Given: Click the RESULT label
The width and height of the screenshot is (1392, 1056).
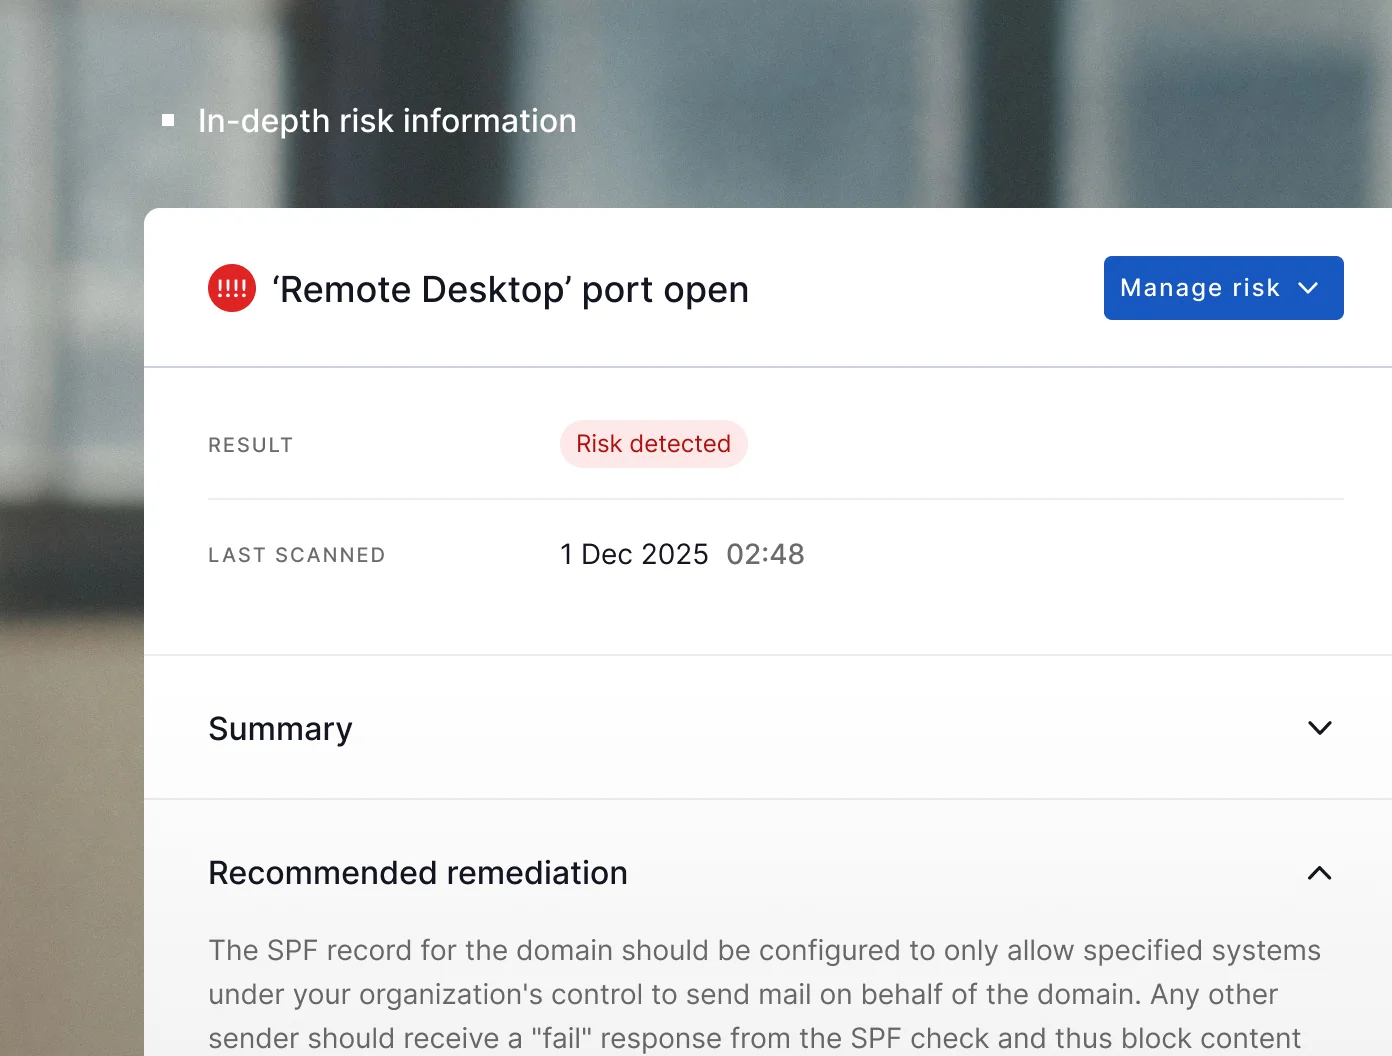Looking at the screenshot, I should click(251, 445).
